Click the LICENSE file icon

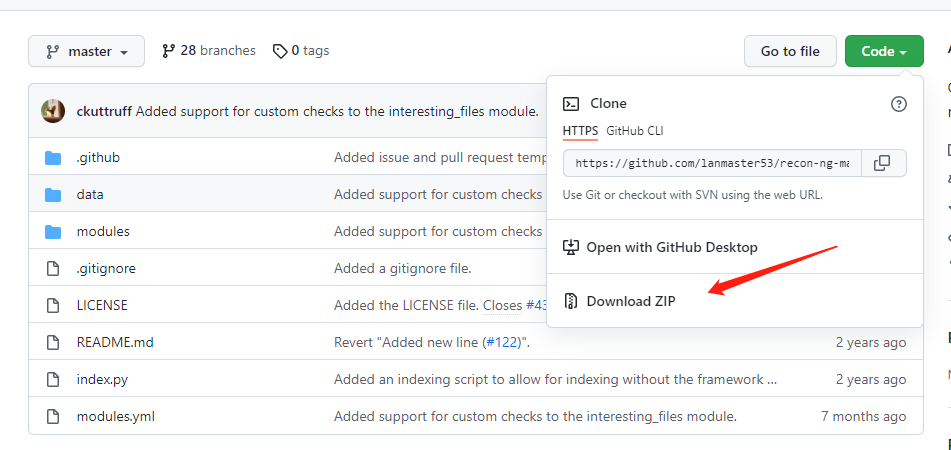point(53,305)
